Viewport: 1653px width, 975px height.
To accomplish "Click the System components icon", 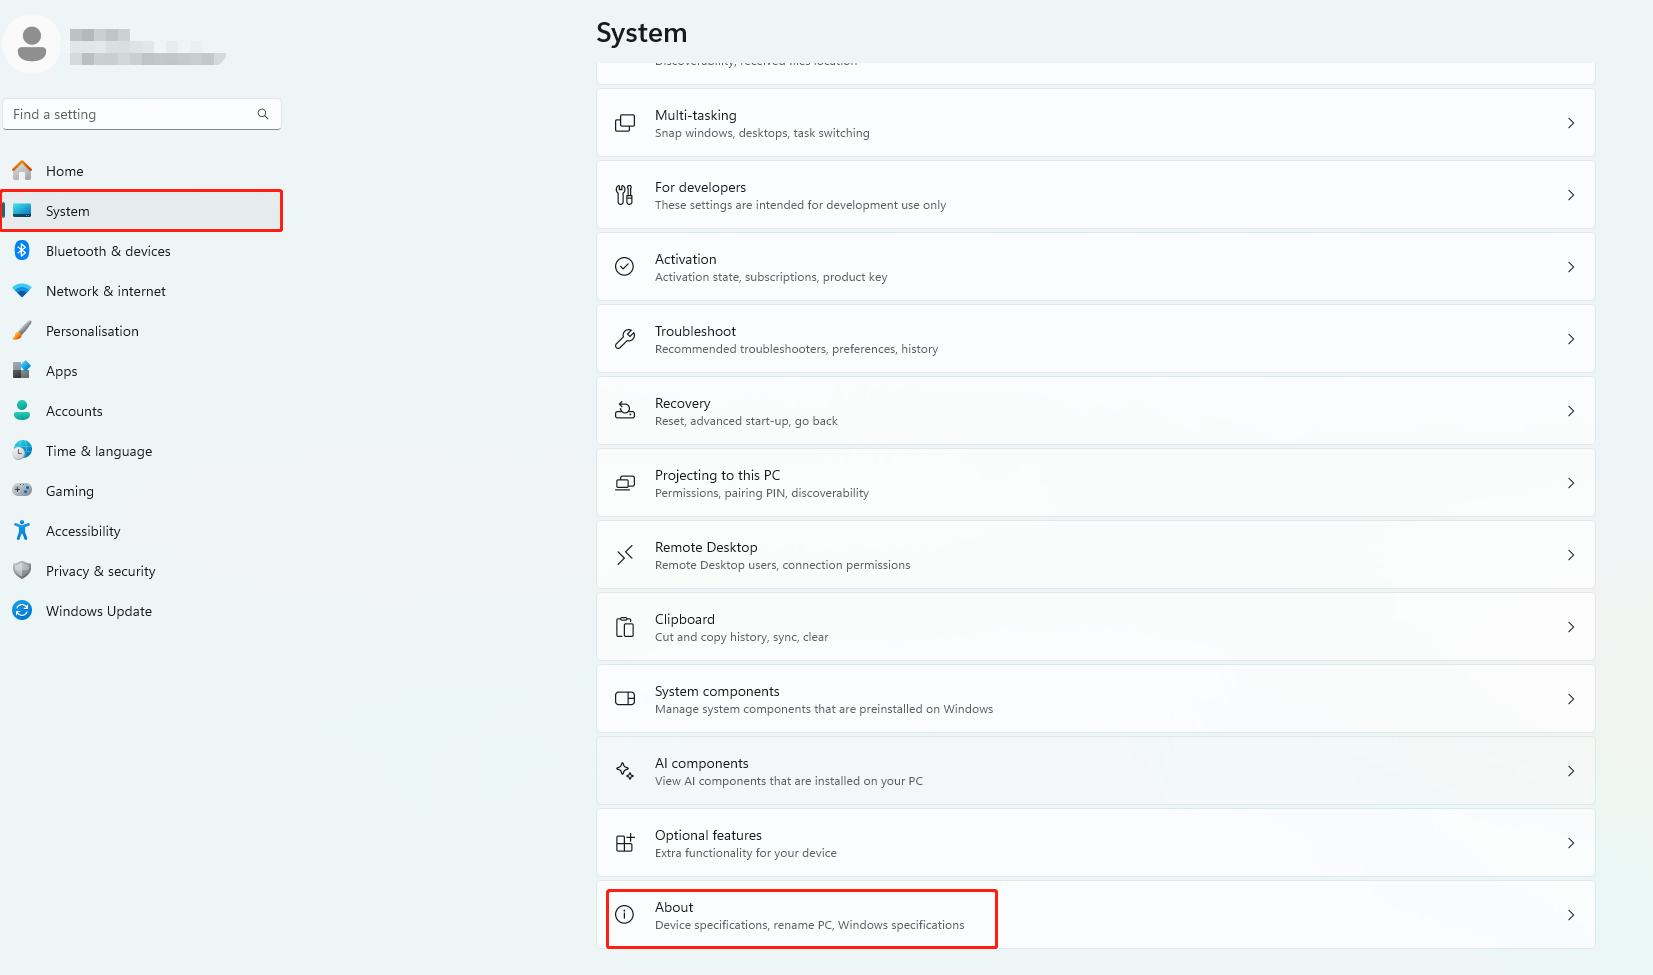I will point(625,698).
